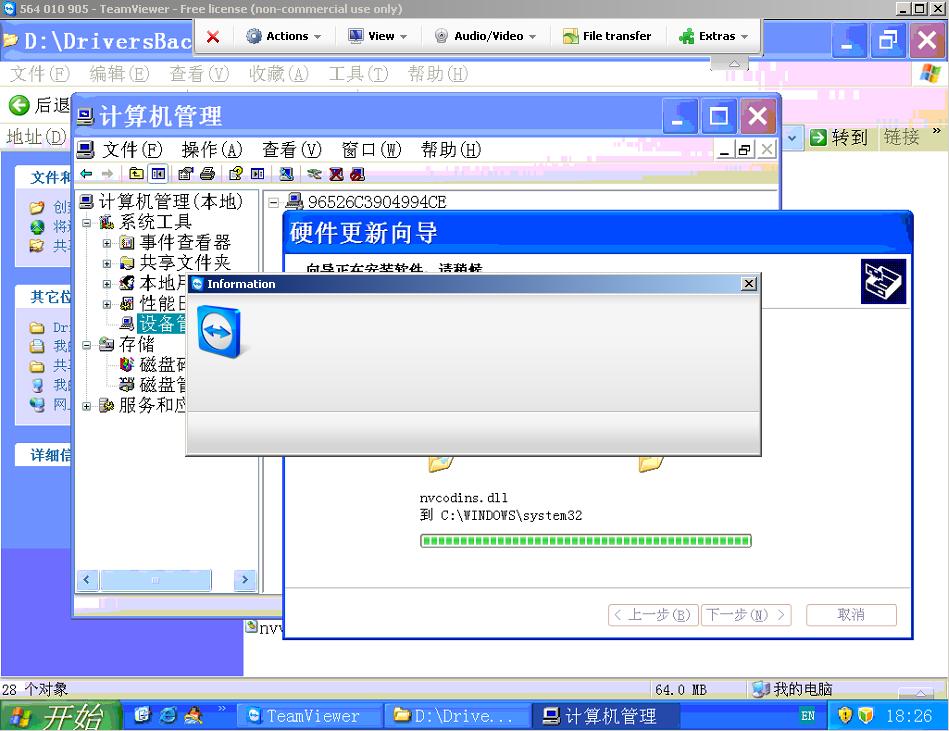Click the print icon in Computer Management toolbar
This screenshot has height=731, width=949.
(x=207, y=174)
